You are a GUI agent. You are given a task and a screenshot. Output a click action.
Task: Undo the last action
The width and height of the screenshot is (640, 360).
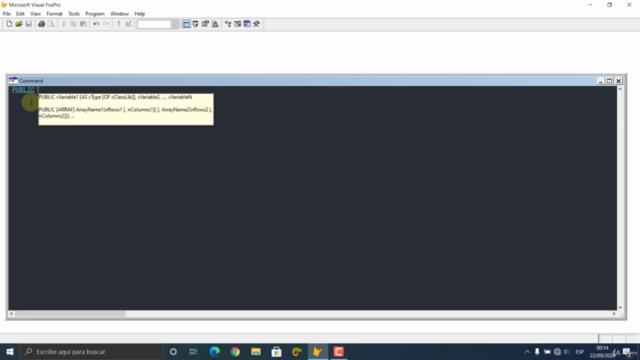[x=96, y=24]
